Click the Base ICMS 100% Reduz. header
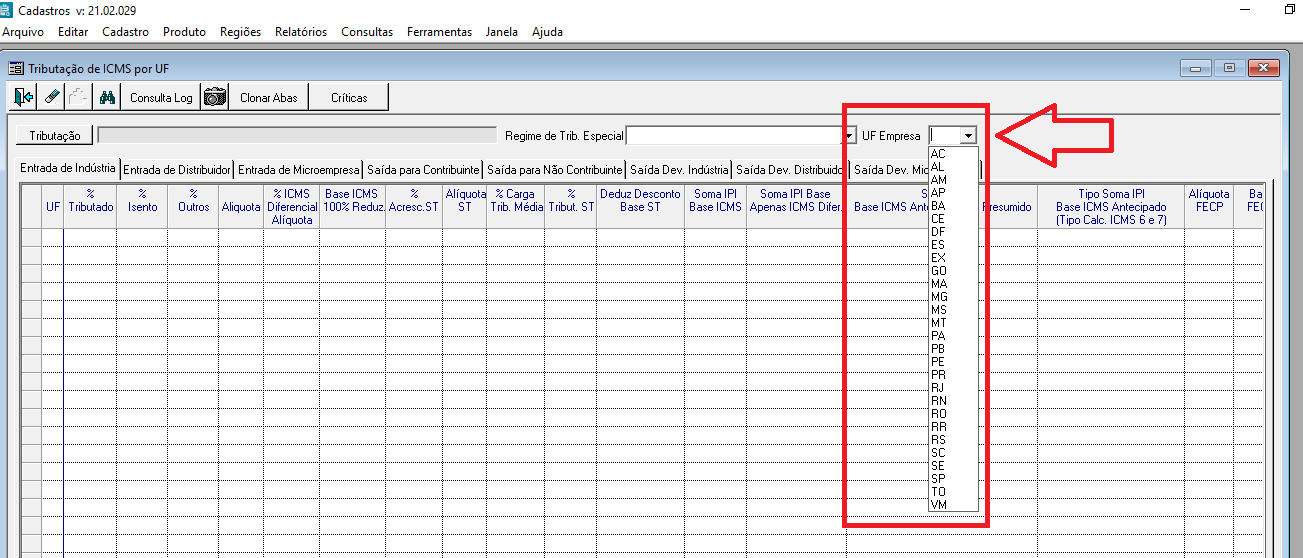The width and height of the screenshot is (1303, 558). (352, 207)
